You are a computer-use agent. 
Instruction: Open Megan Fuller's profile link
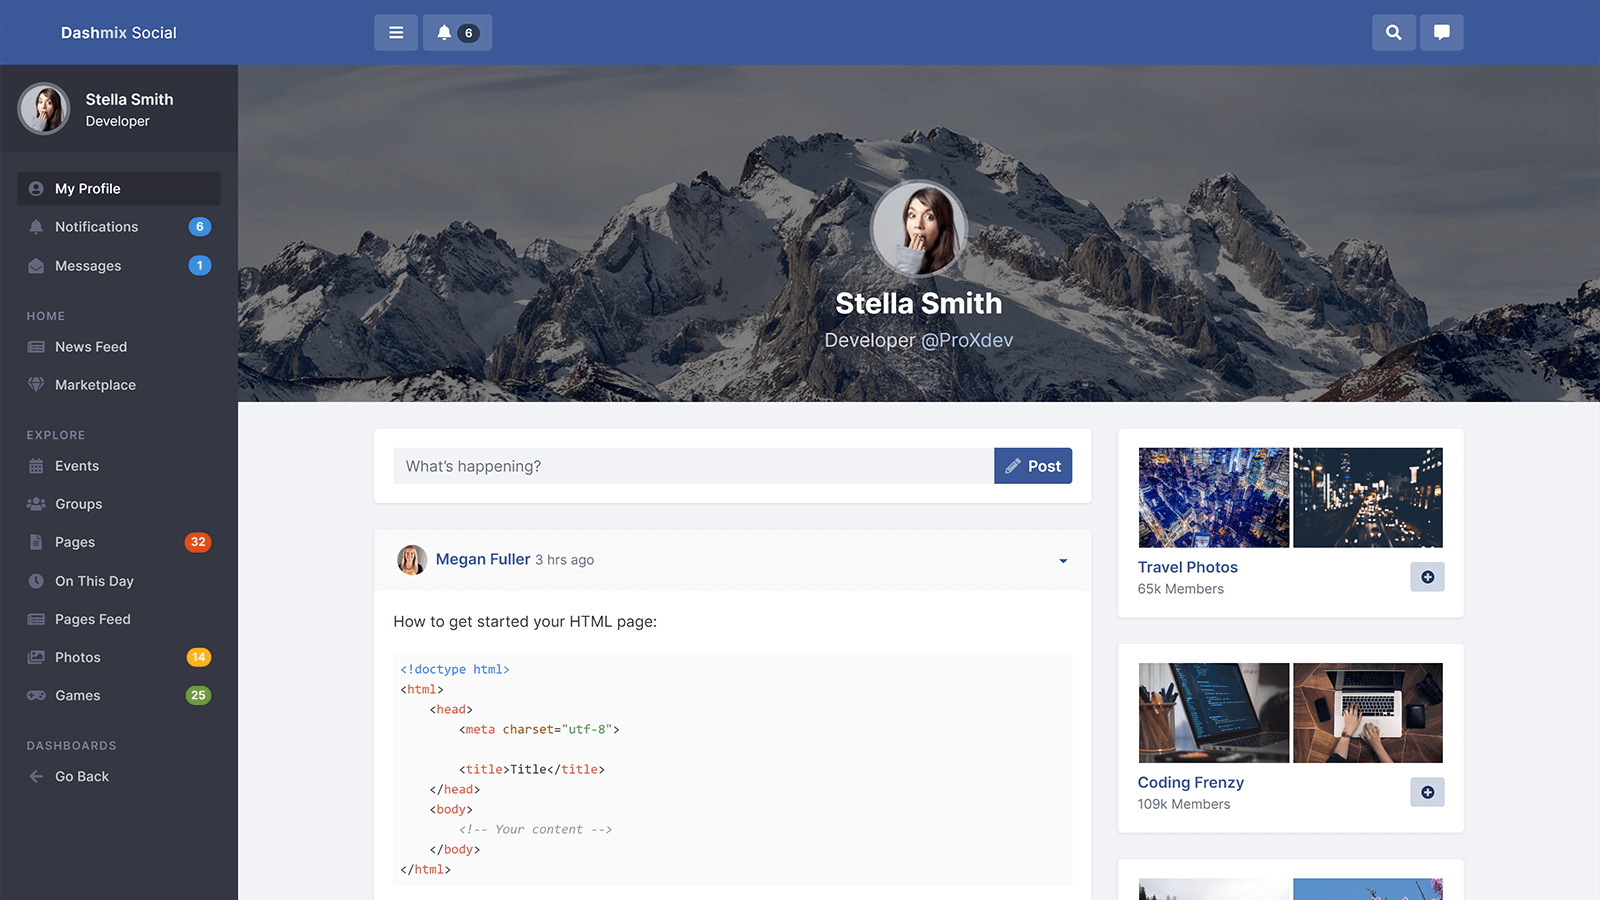pyautogui.click(x=482, y=559)
